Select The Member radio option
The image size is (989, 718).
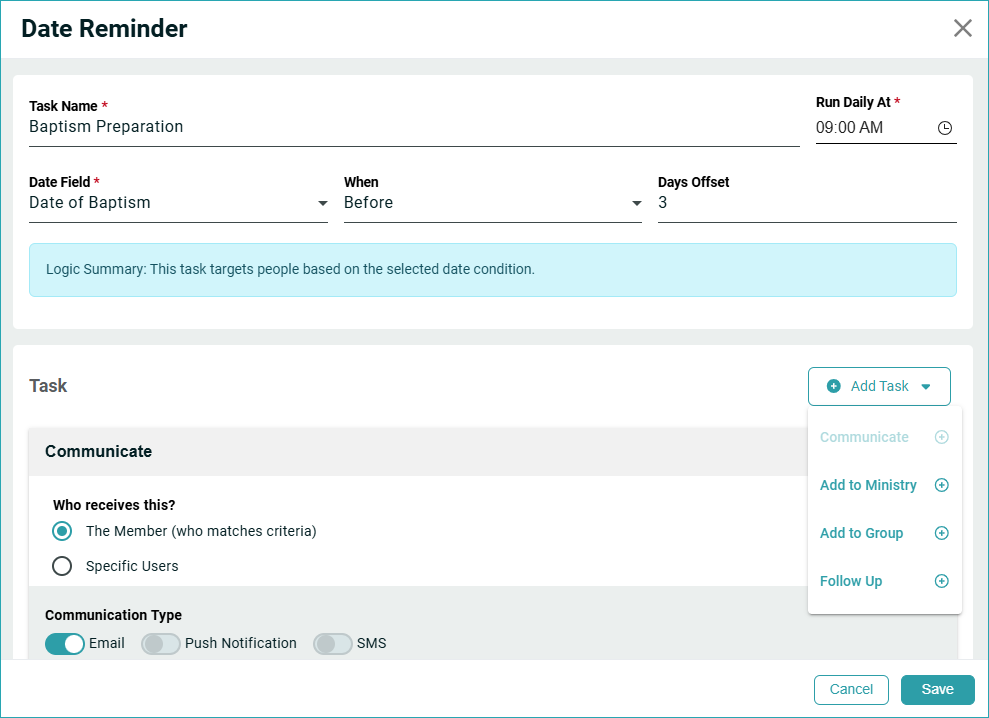(x=62, y=531)
